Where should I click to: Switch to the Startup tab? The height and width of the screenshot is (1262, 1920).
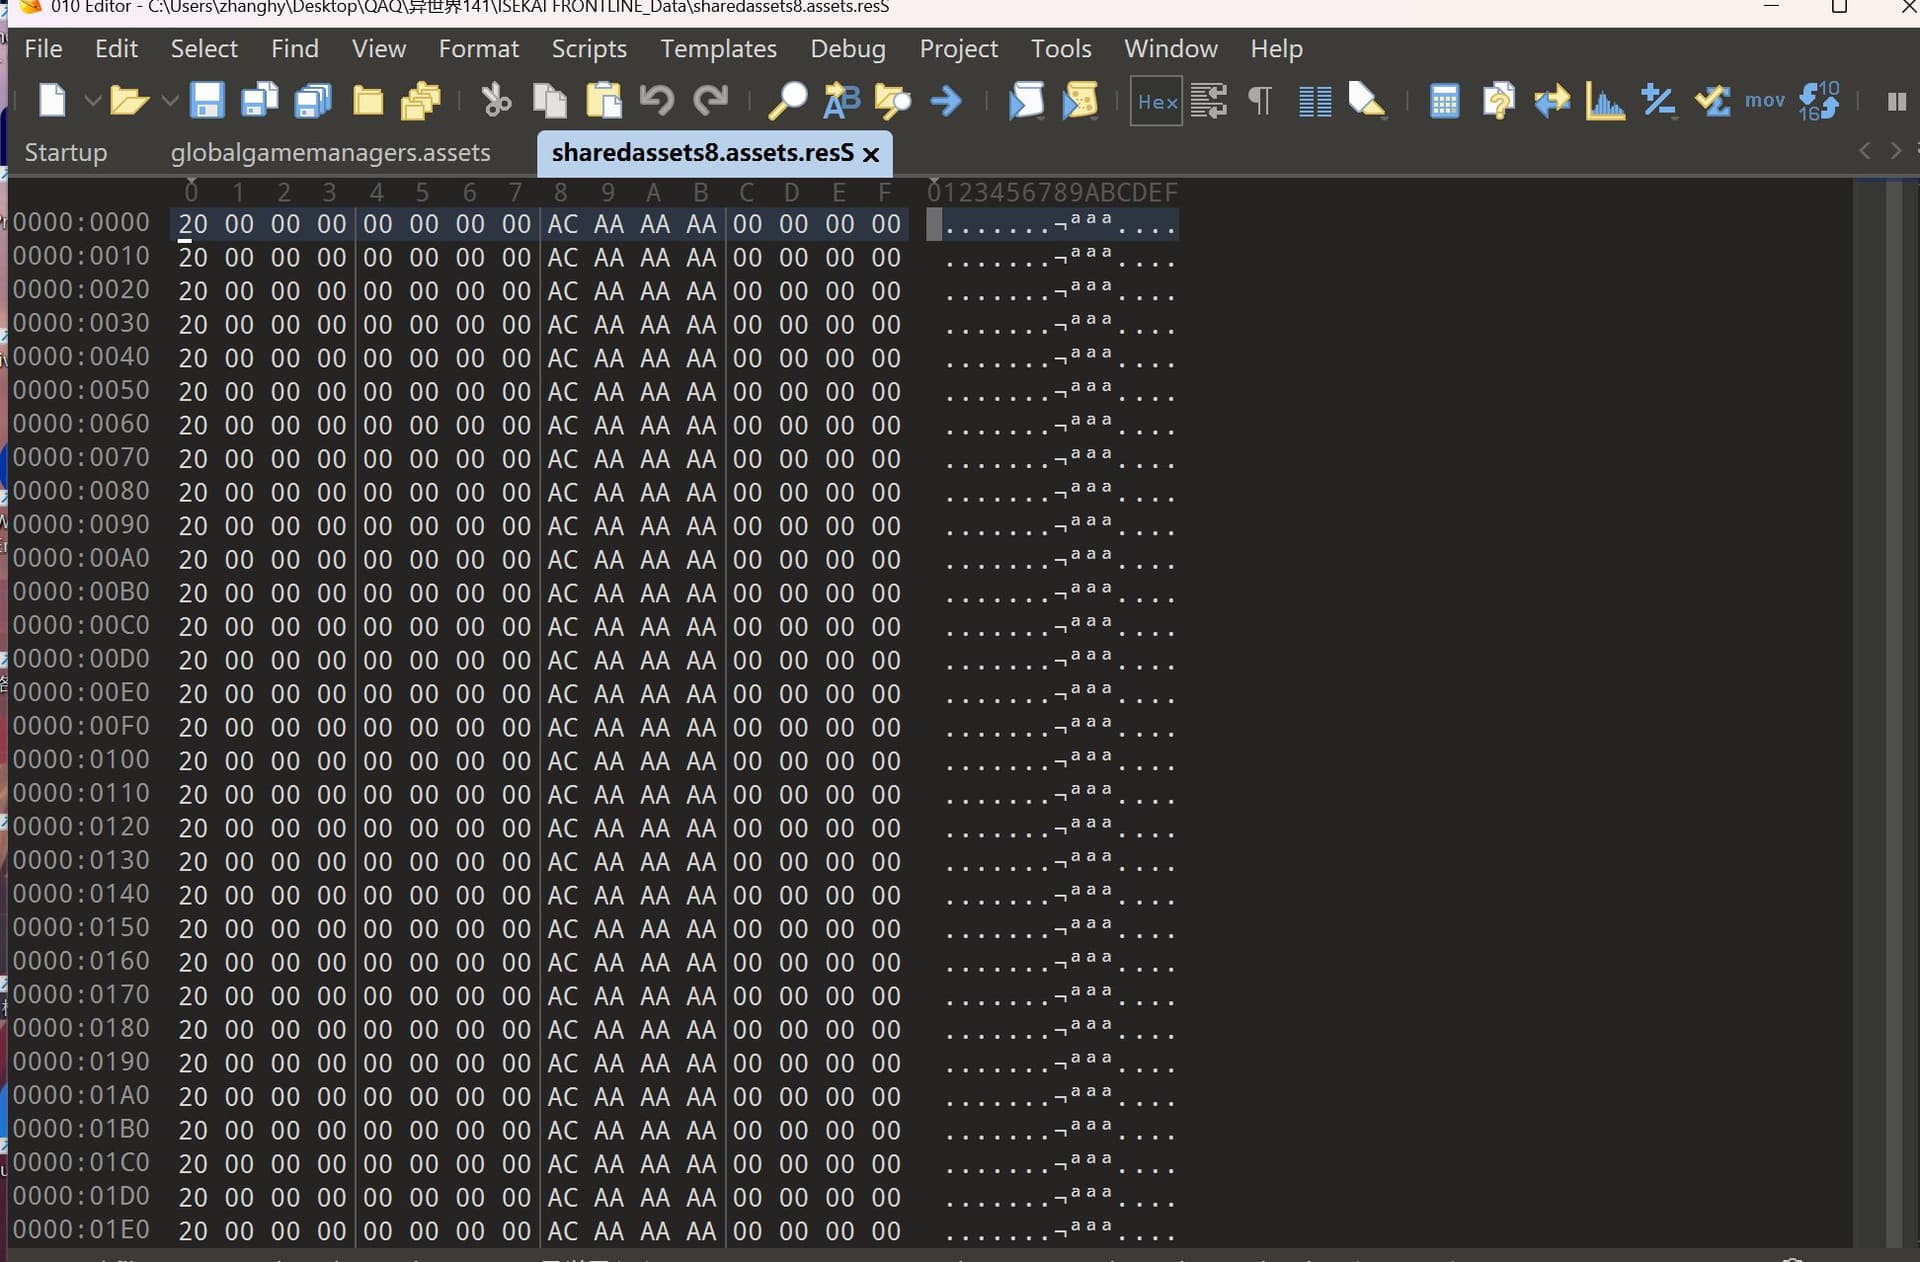65,153
